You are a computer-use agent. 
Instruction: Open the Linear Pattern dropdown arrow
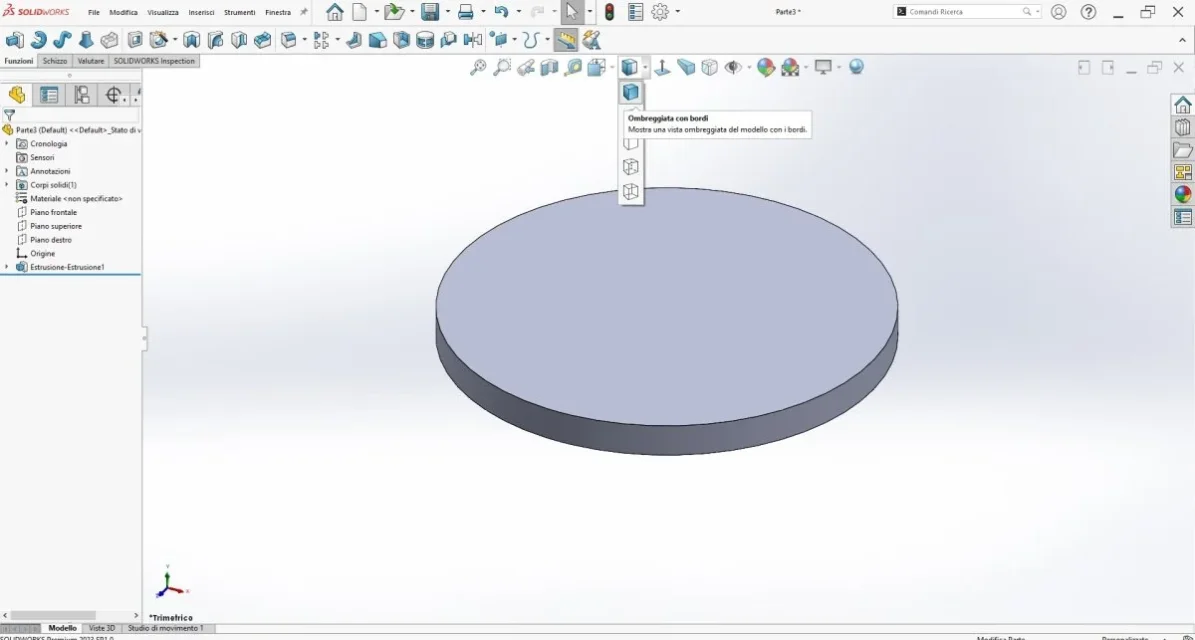pos(337,40)
